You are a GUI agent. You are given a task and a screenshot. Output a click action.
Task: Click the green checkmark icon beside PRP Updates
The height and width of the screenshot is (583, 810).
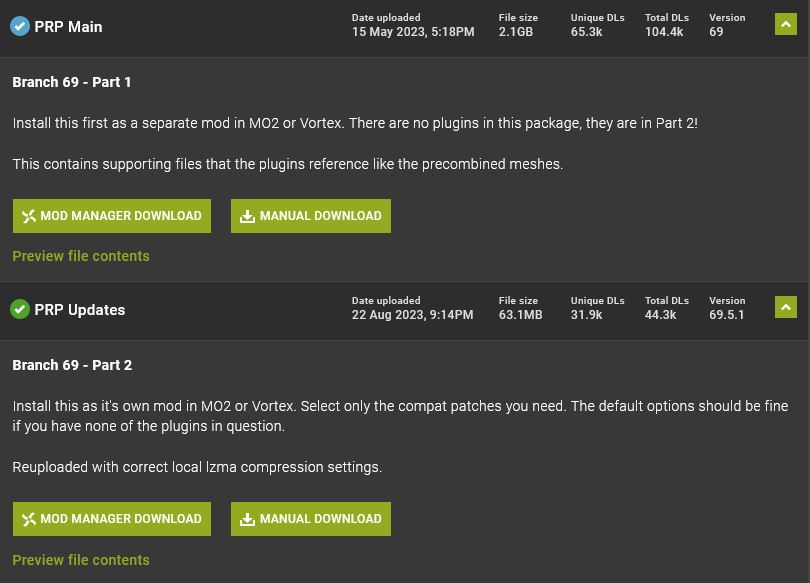20,310
